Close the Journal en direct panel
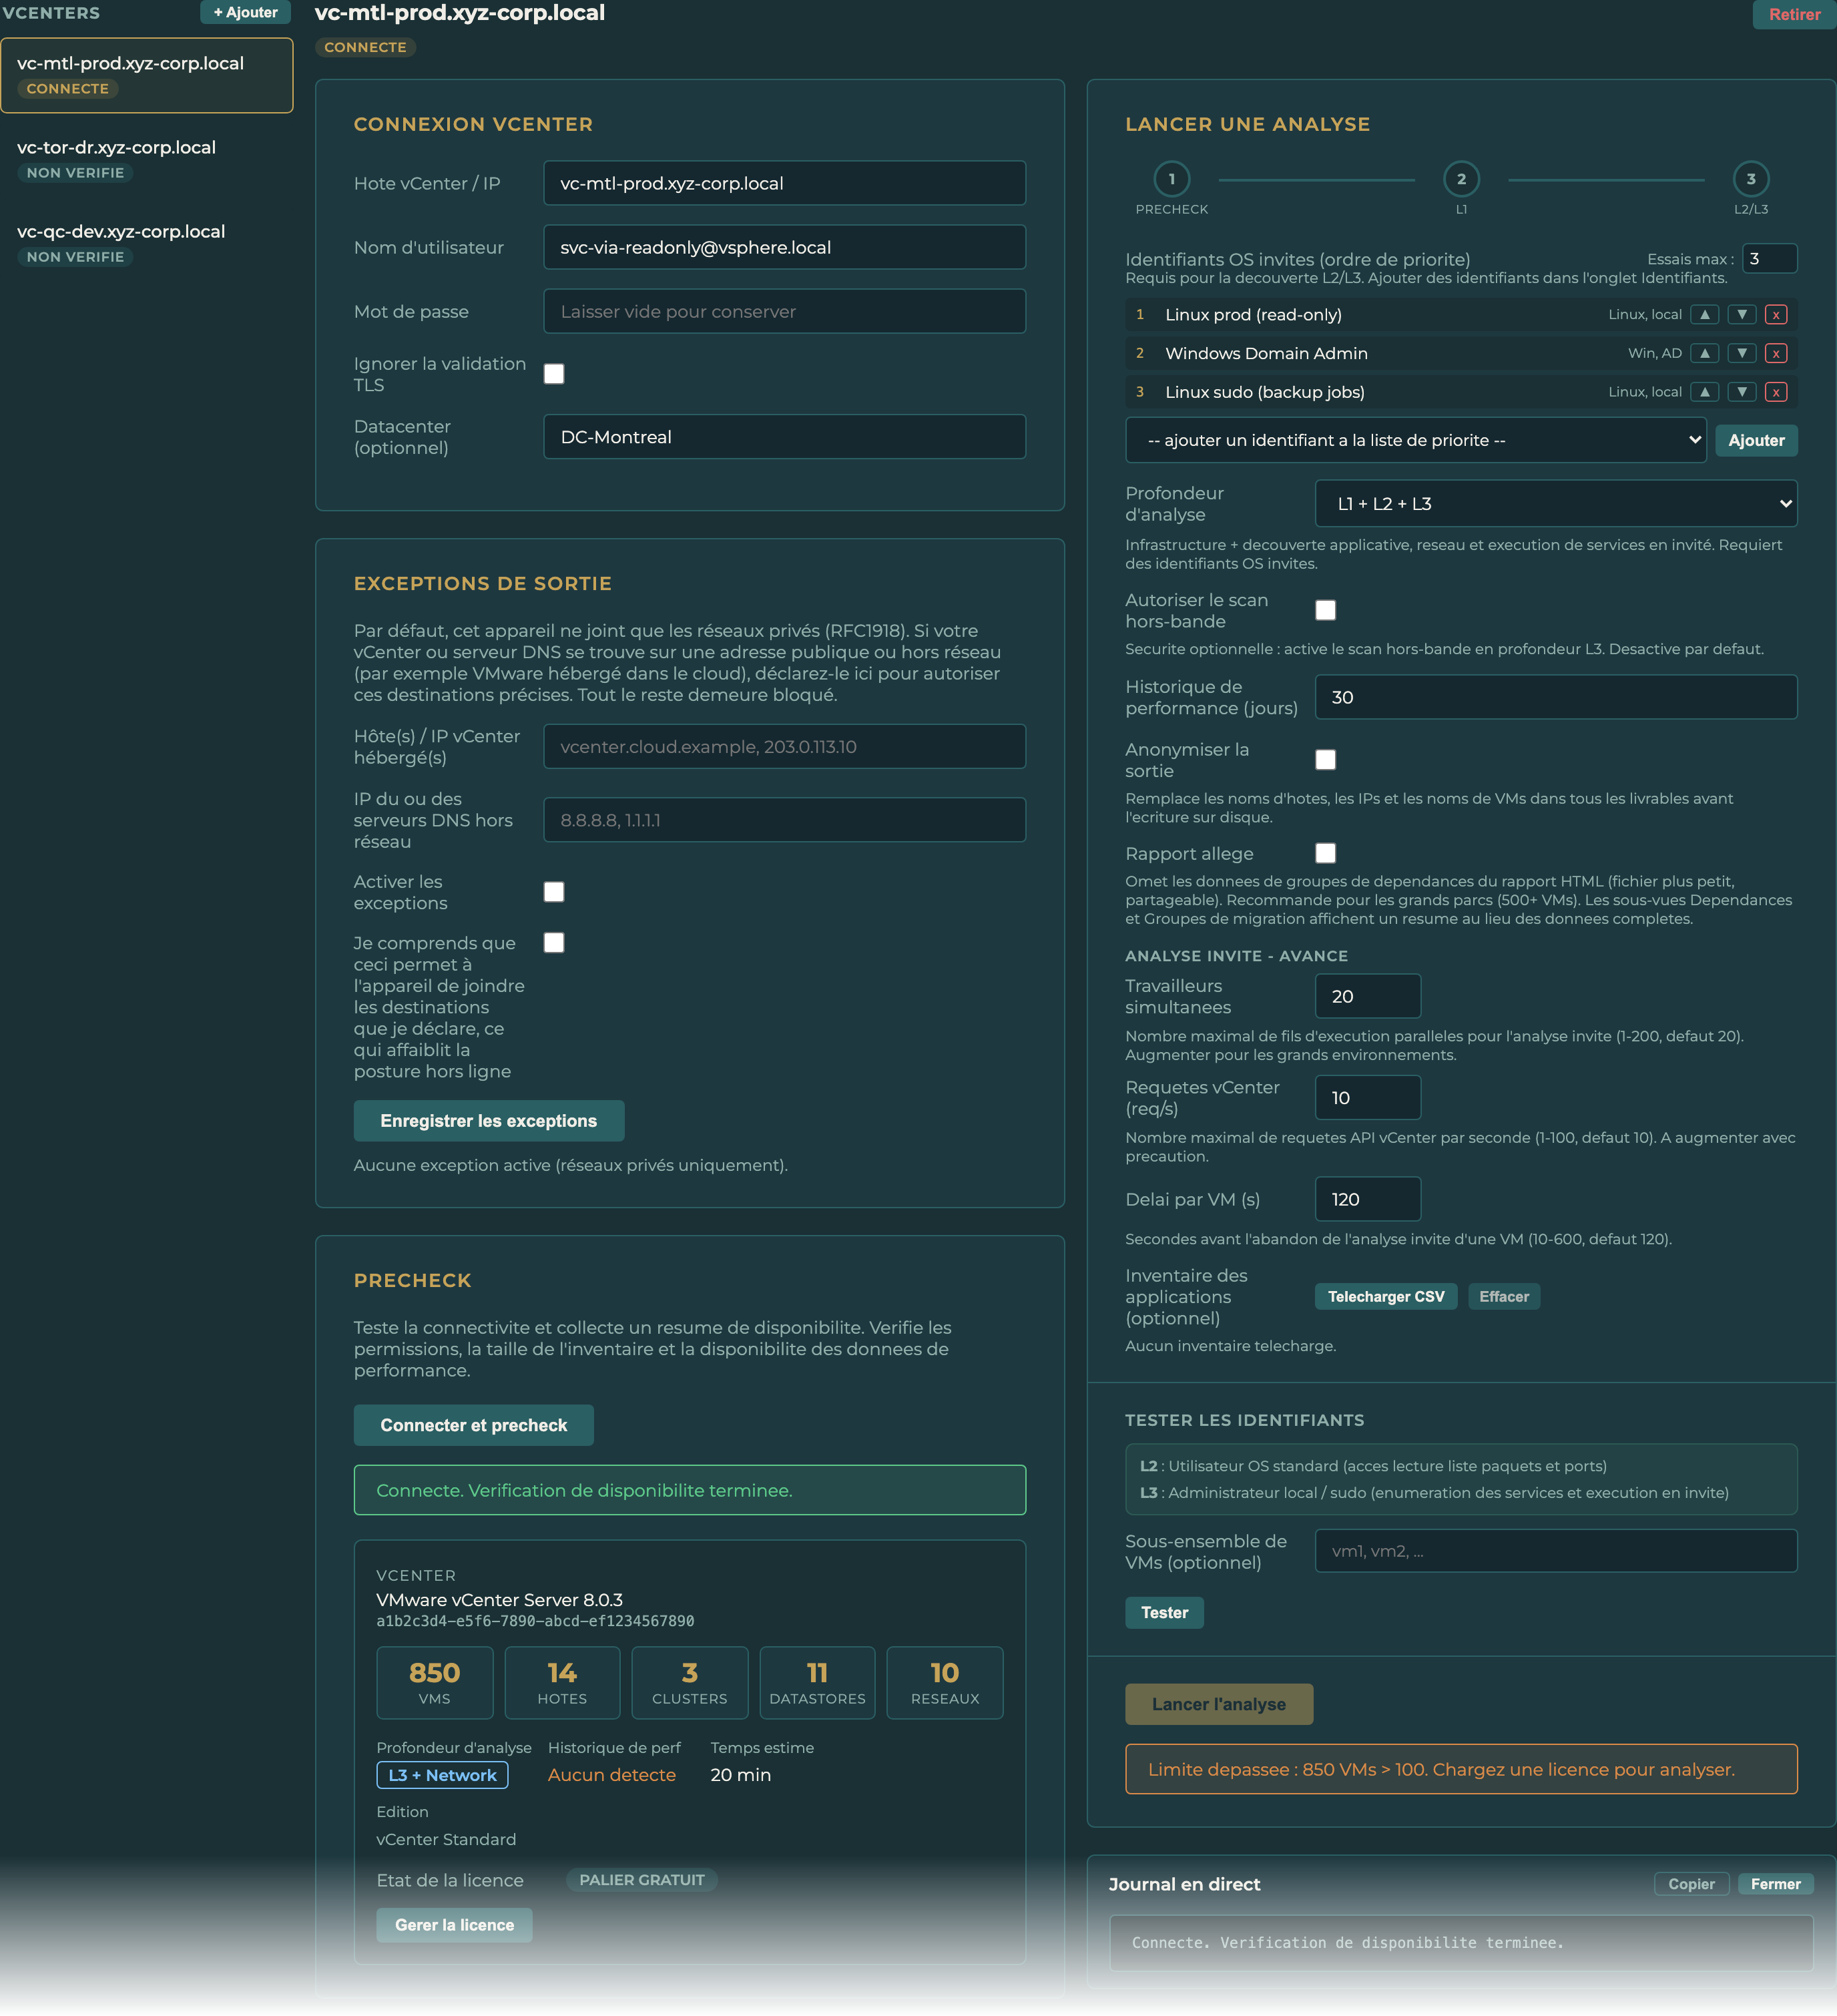 [x=1775, y=1884]
